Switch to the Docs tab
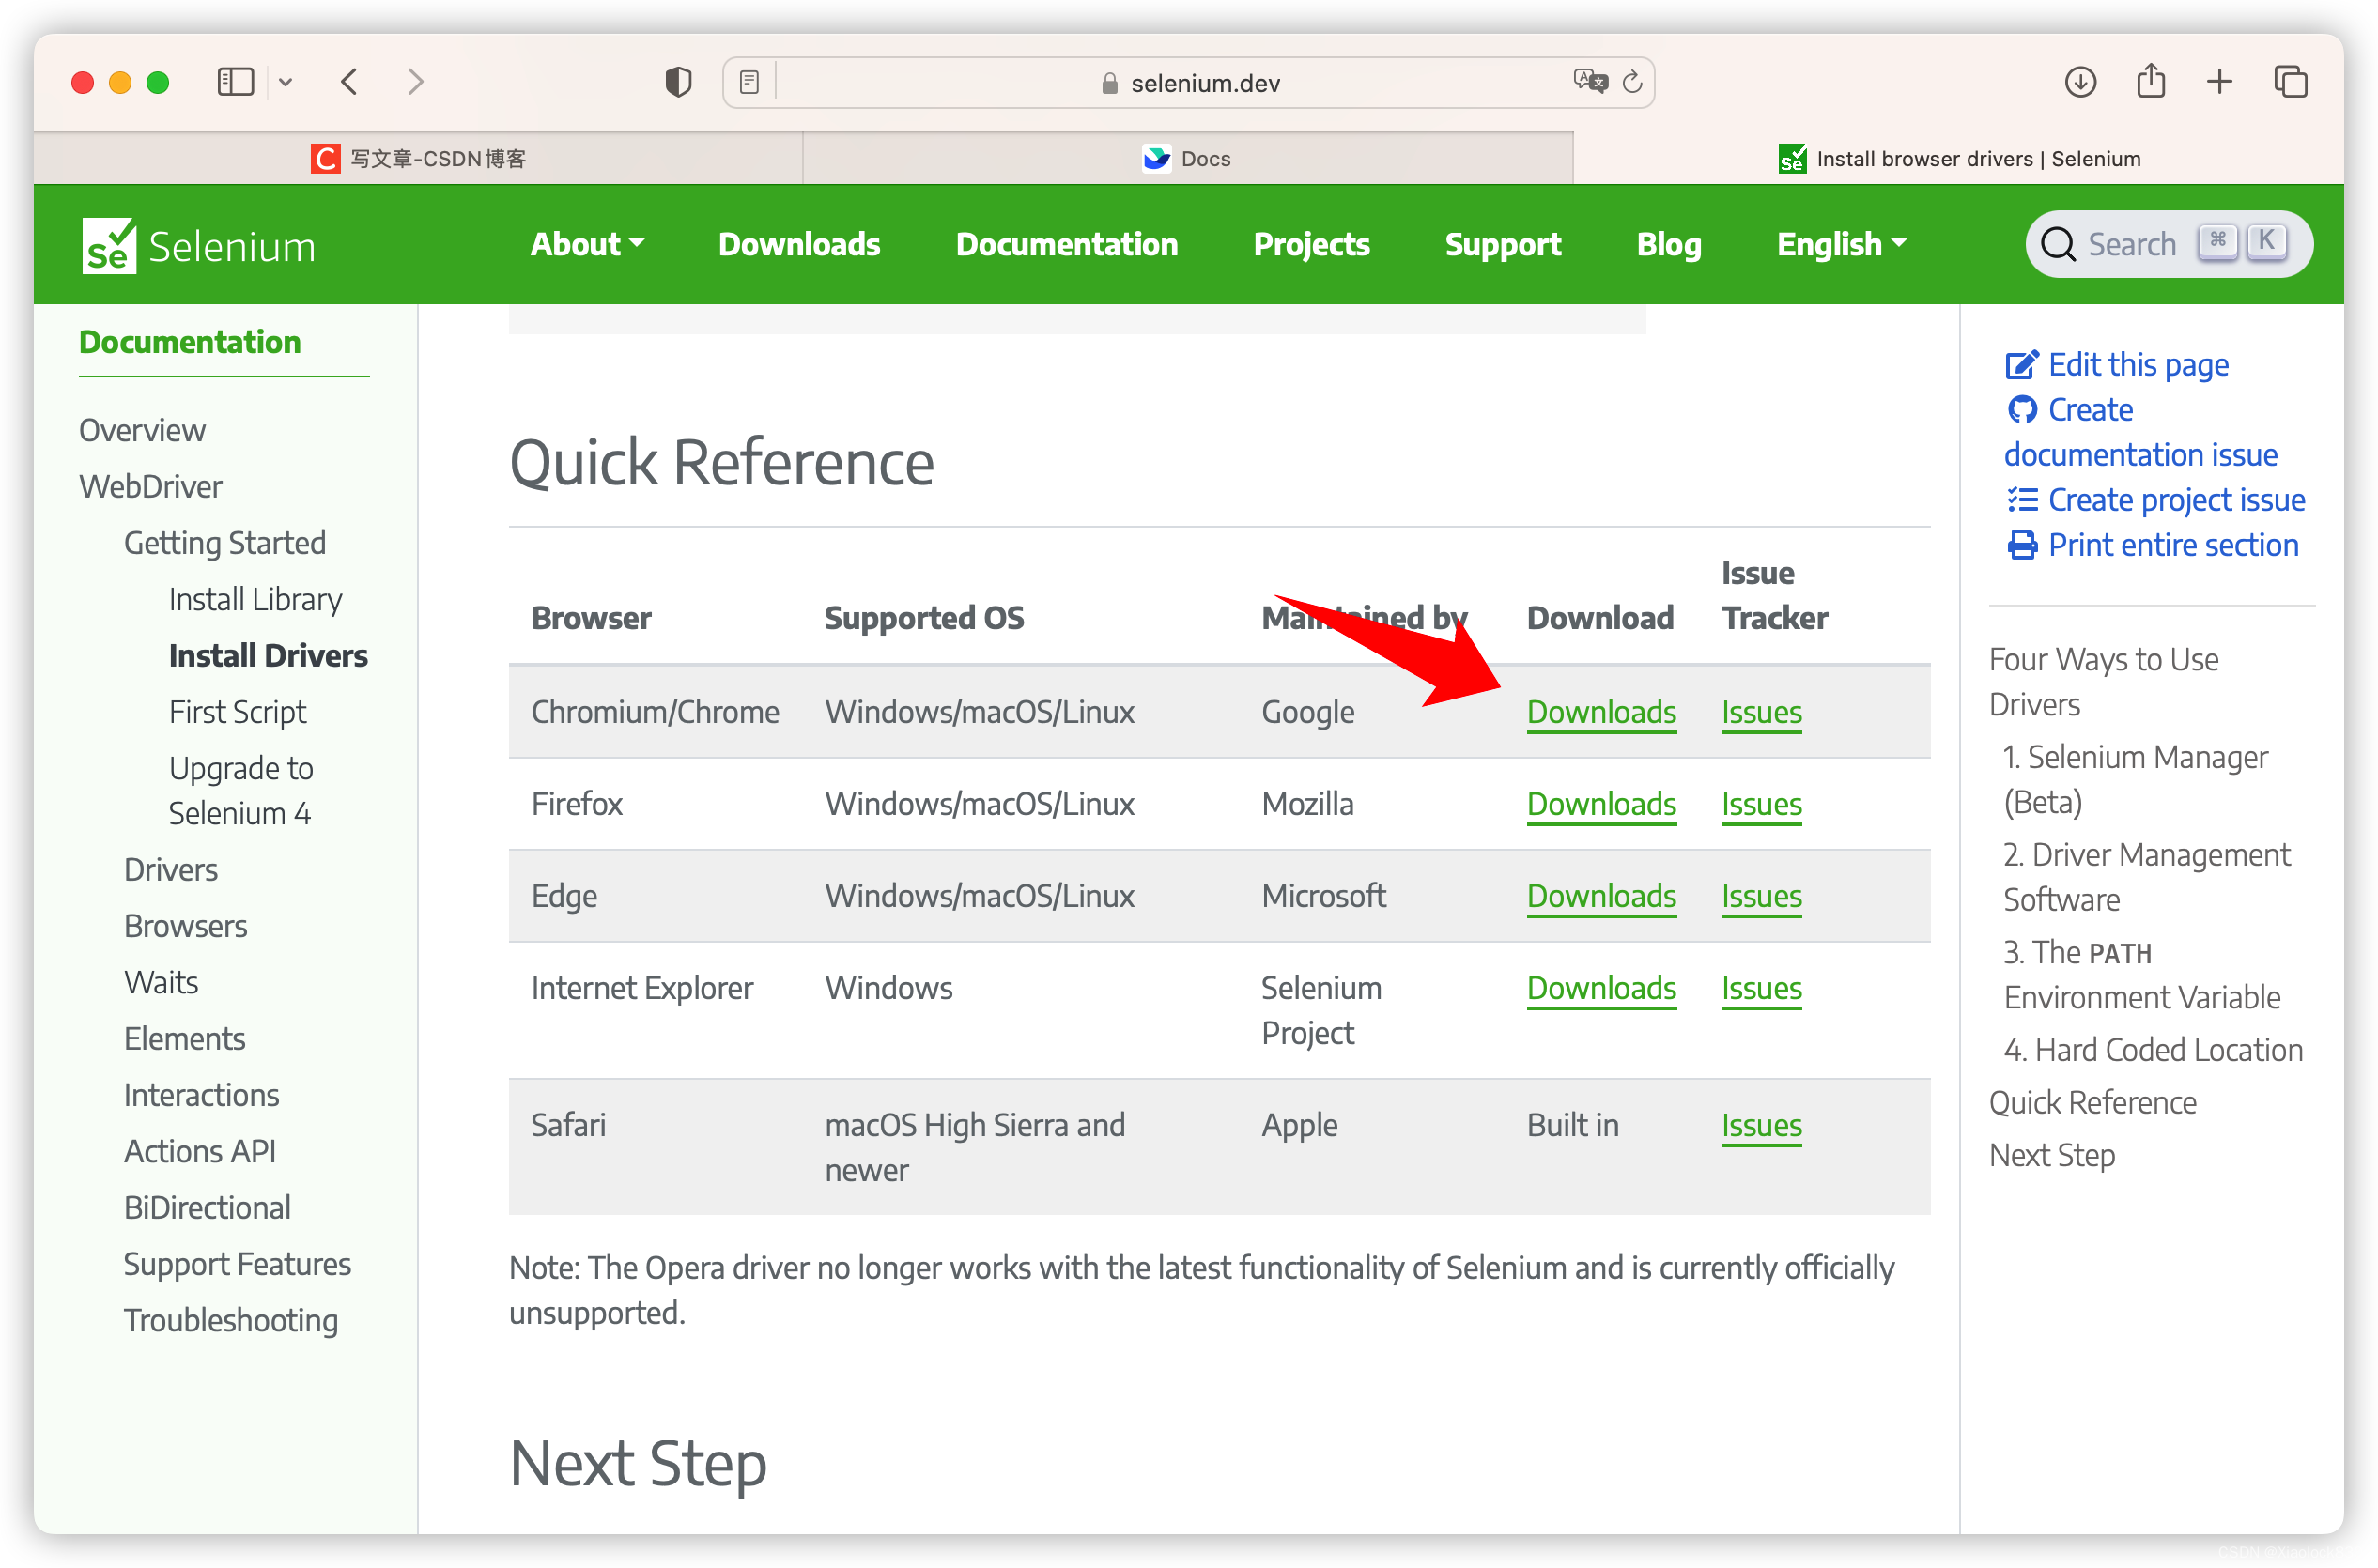2378x1568 pixels. click(x=1187, y=158)
